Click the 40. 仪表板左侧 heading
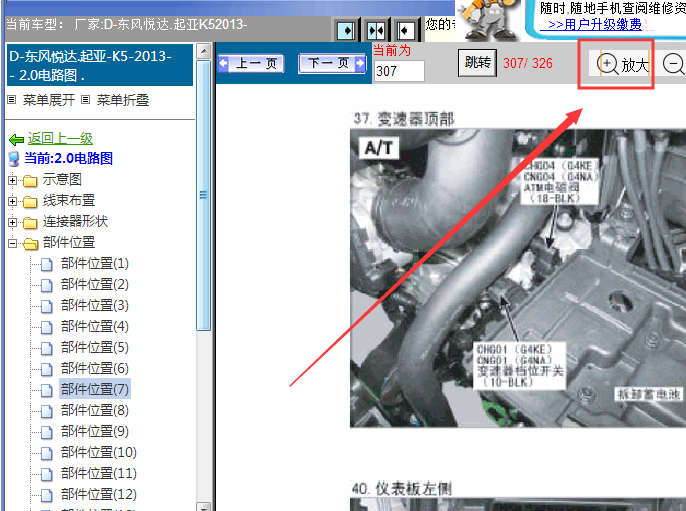 (401, 489)
